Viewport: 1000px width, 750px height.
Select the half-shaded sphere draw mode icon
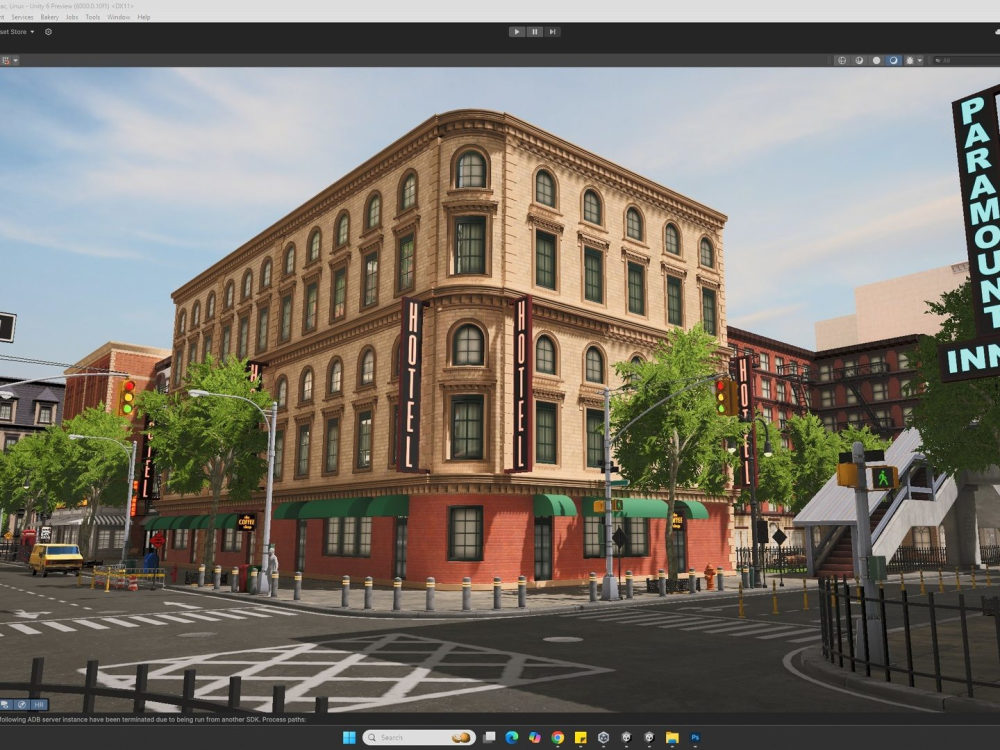click(859, 61)
